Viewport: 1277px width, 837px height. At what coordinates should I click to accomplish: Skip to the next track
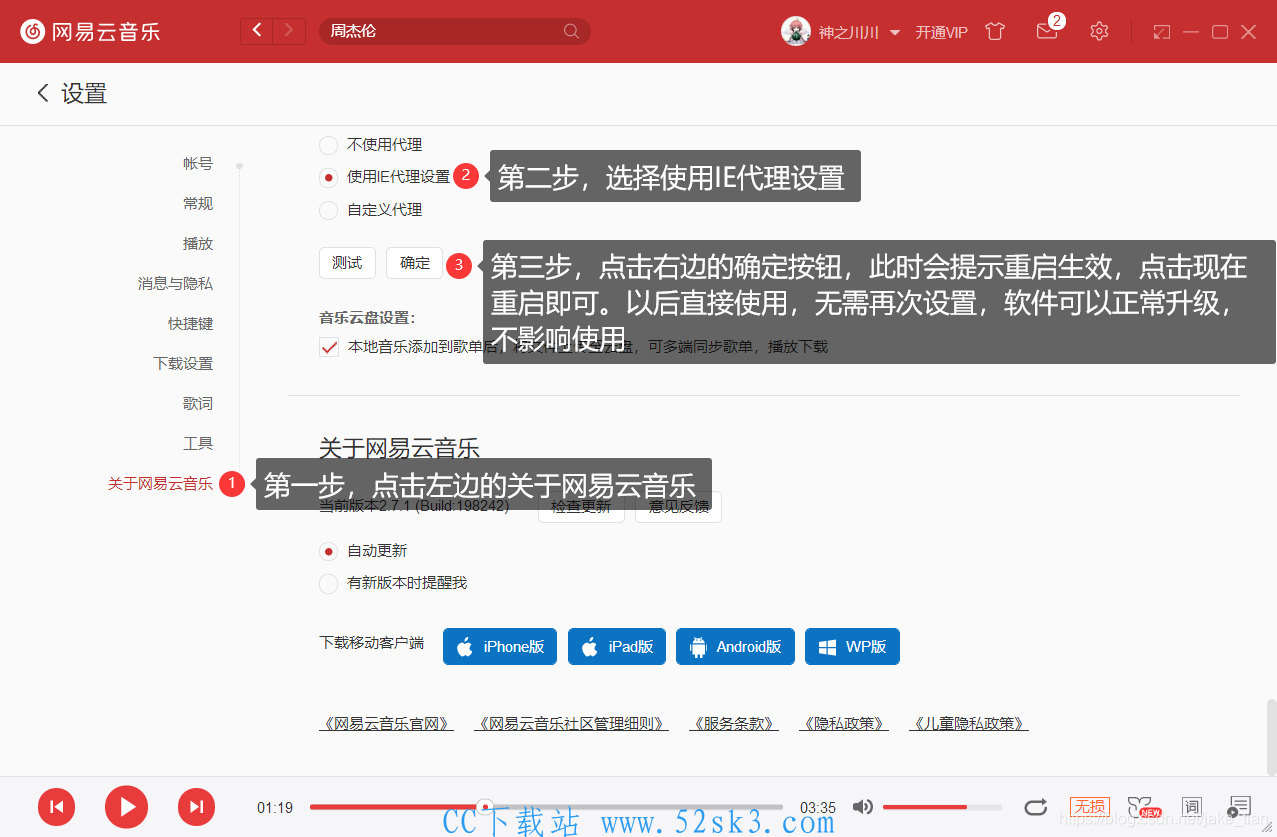pos(196,807)
